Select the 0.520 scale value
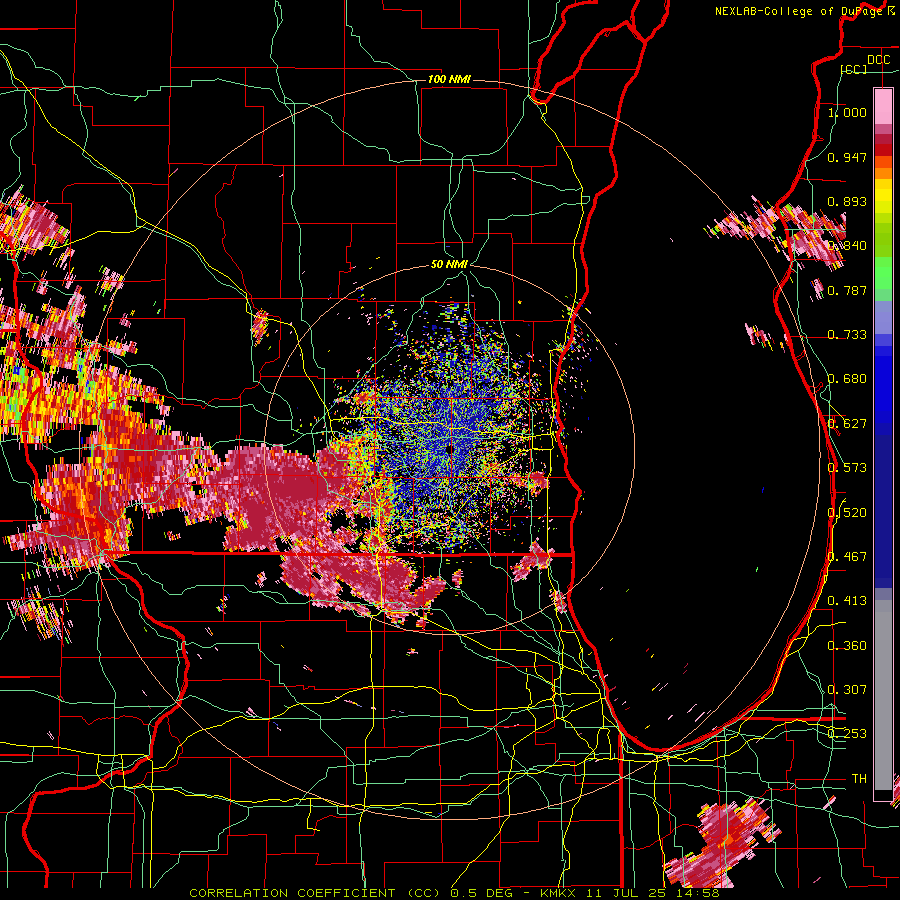 (x=847, y=513)
